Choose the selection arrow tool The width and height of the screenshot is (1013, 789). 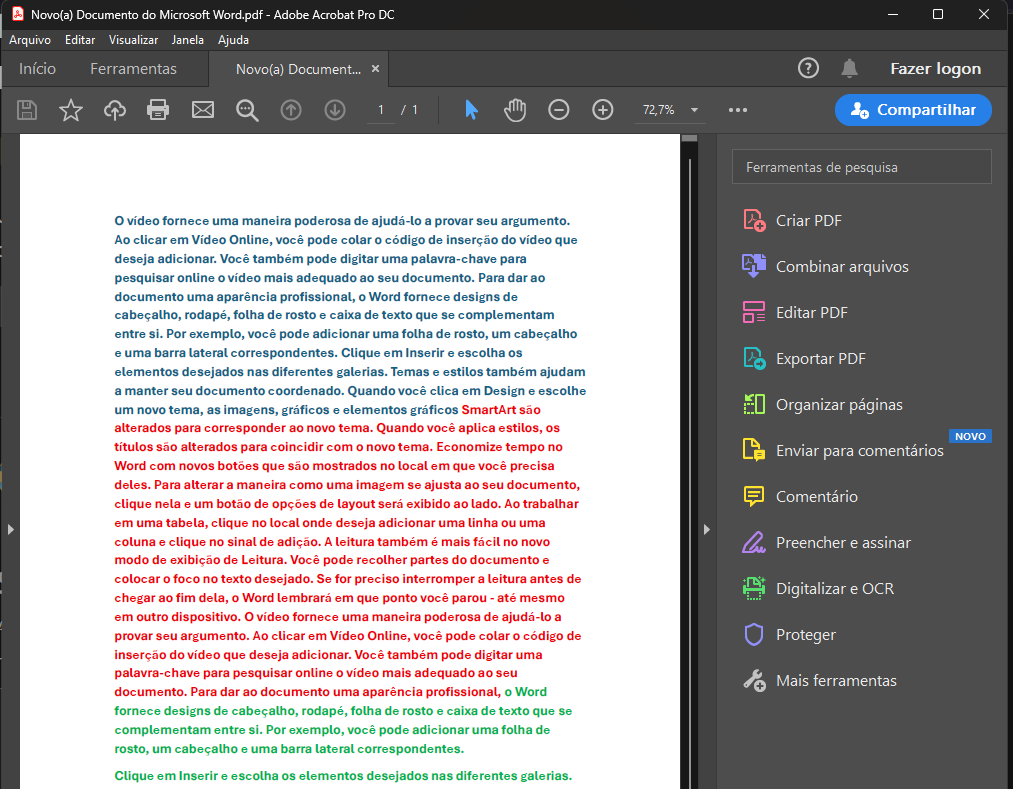tap(472, 110)
